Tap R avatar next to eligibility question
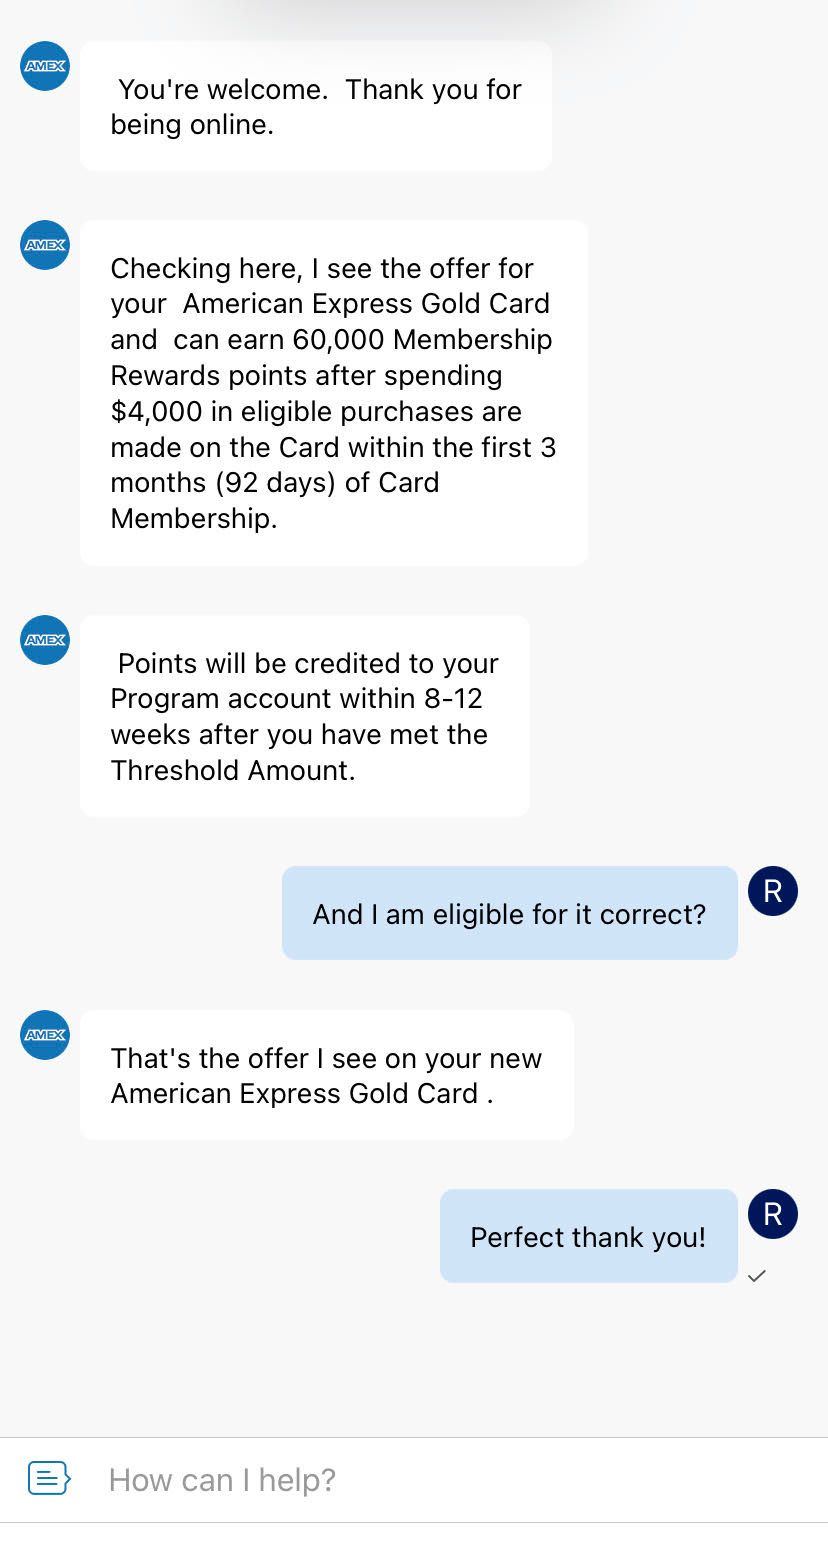This screenshot has height=1543, width=828. pyautogui.click(x=772, y=891)
